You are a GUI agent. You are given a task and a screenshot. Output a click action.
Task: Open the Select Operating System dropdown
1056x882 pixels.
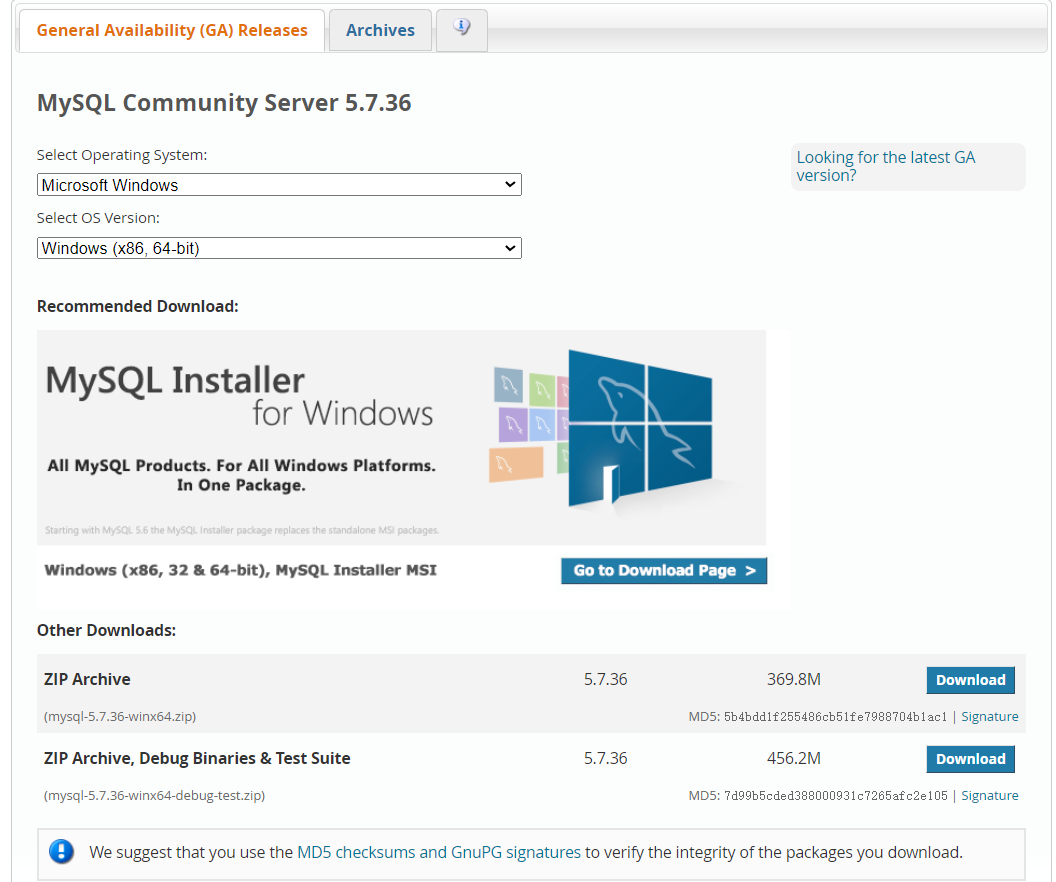pos(279,184)
